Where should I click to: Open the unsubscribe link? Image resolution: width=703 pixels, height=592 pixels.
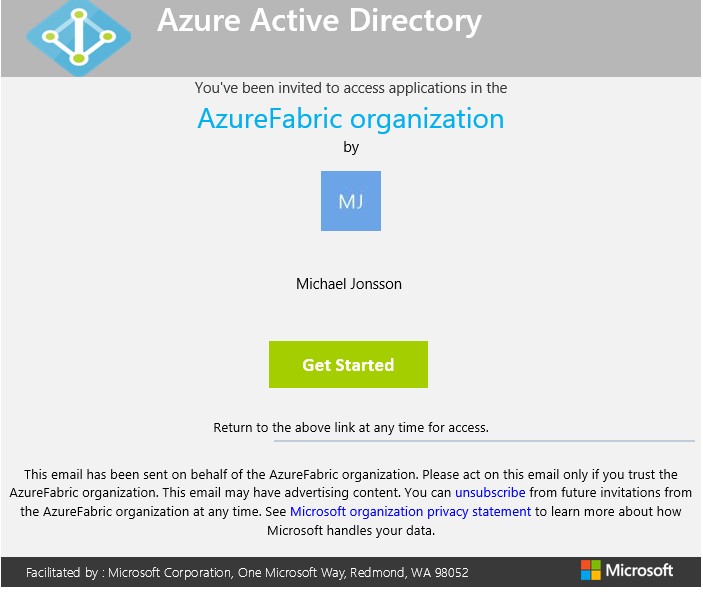(490, 492)
